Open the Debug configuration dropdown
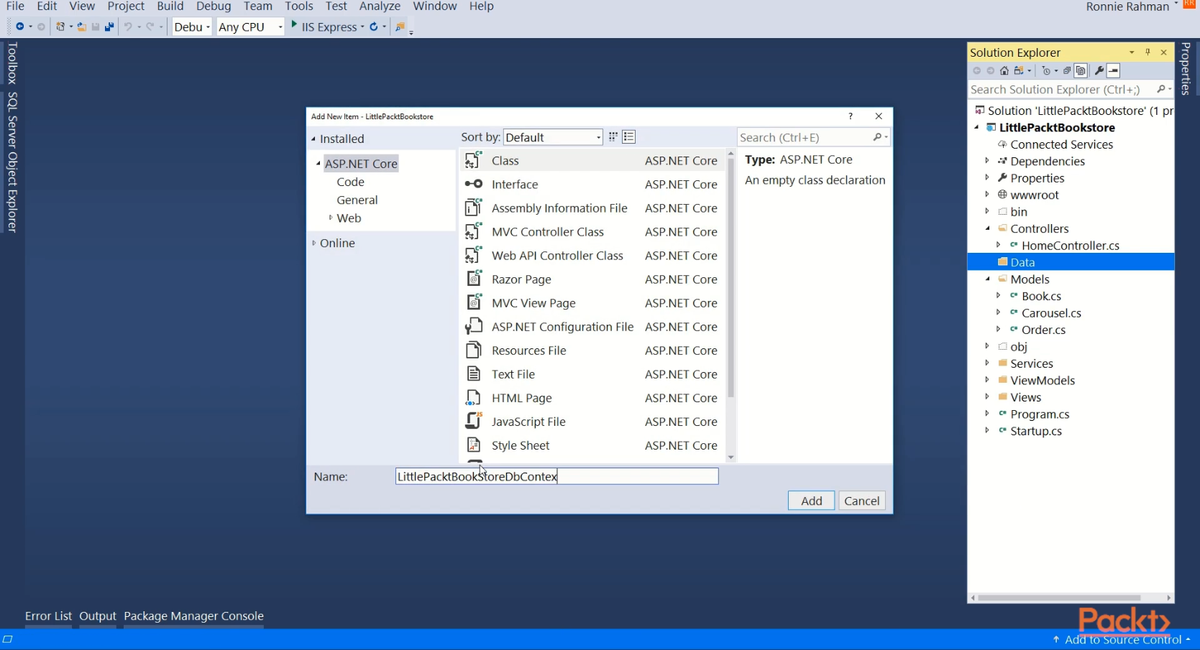 (191, 27)
